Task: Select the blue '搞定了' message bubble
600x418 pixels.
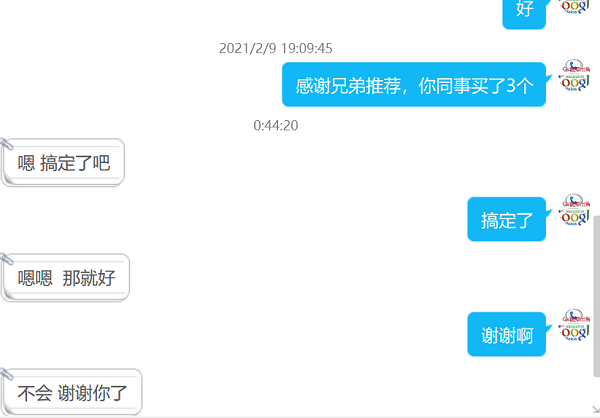Action: pos(506,219)
